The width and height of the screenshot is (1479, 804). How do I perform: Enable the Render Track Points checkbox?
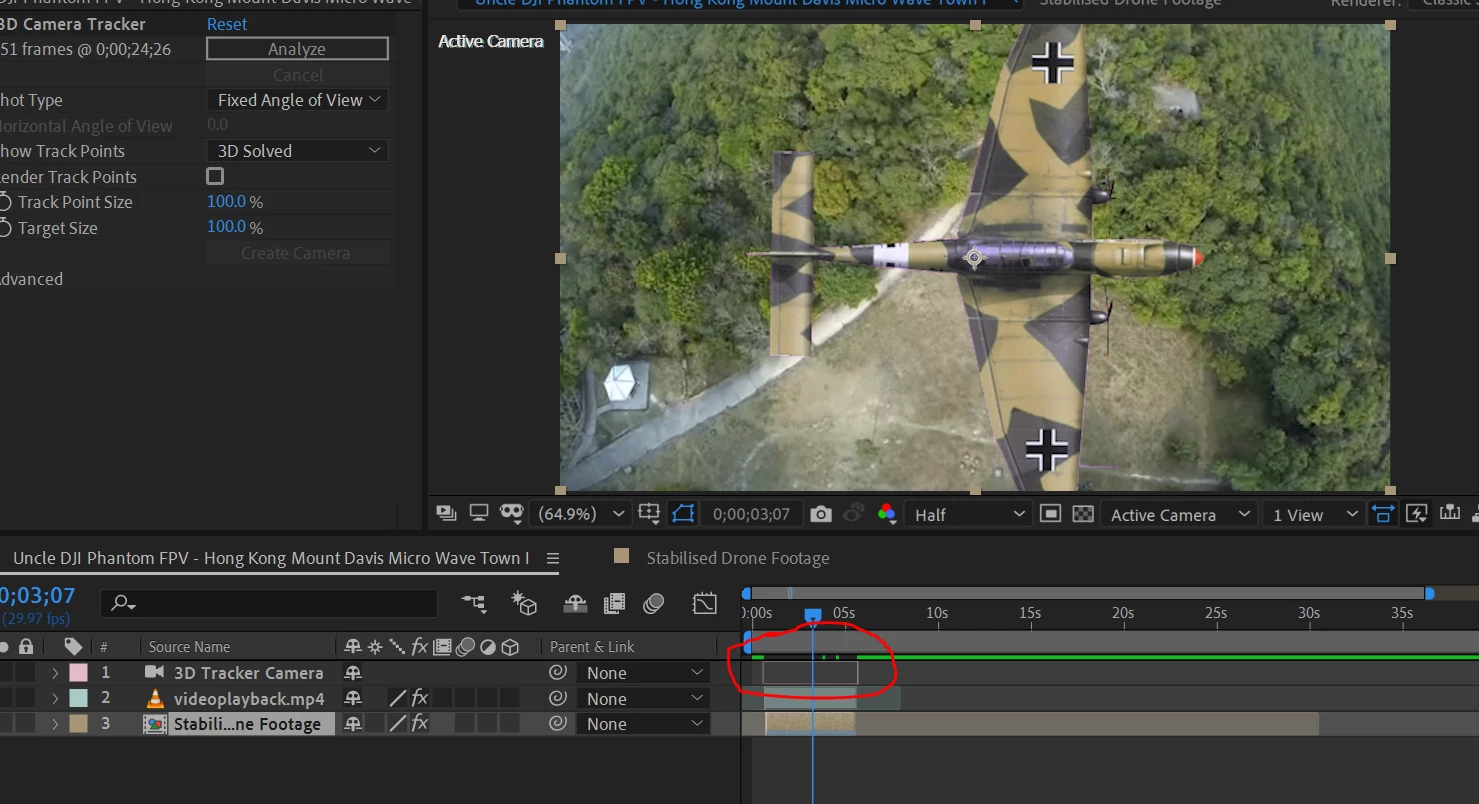click(215, 177)
